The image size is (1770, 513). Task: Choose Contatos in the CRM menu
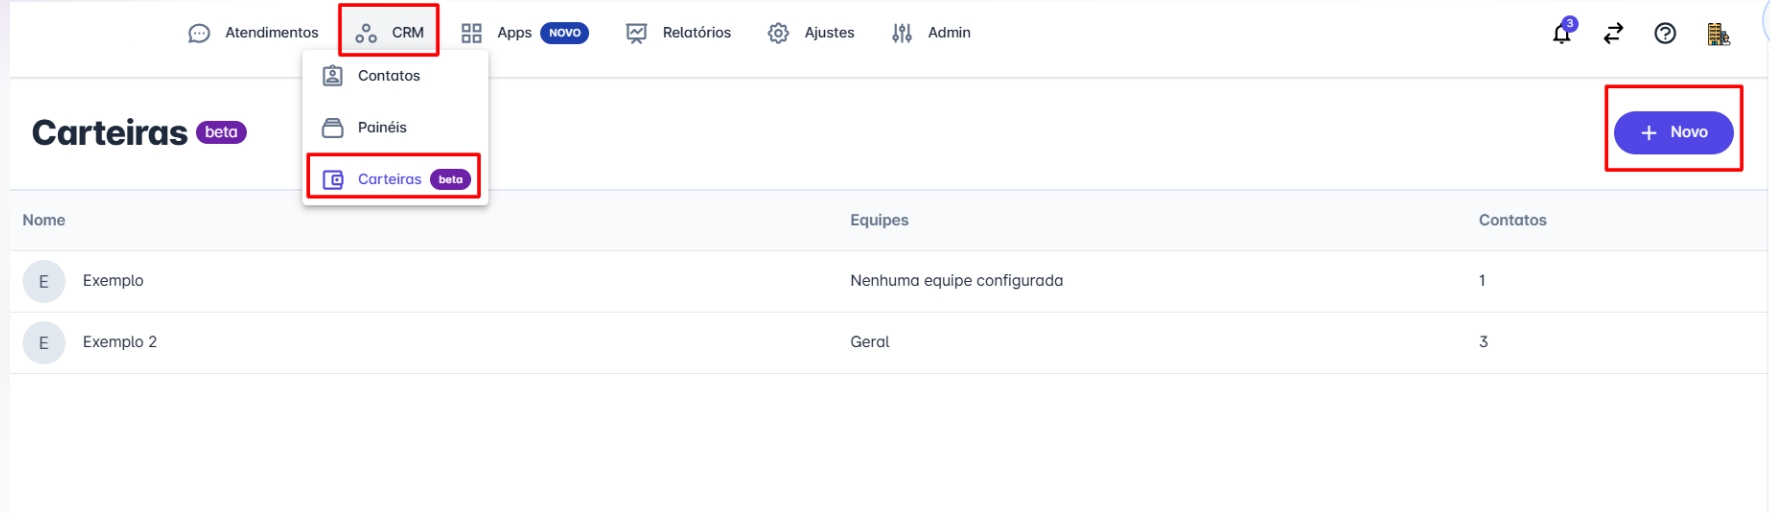coord(389,76)
